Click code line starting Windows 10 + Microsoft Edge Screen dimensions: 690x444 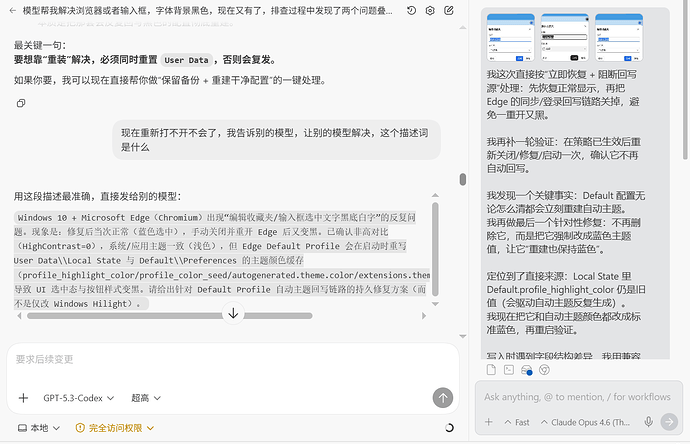tap(216, 218)
